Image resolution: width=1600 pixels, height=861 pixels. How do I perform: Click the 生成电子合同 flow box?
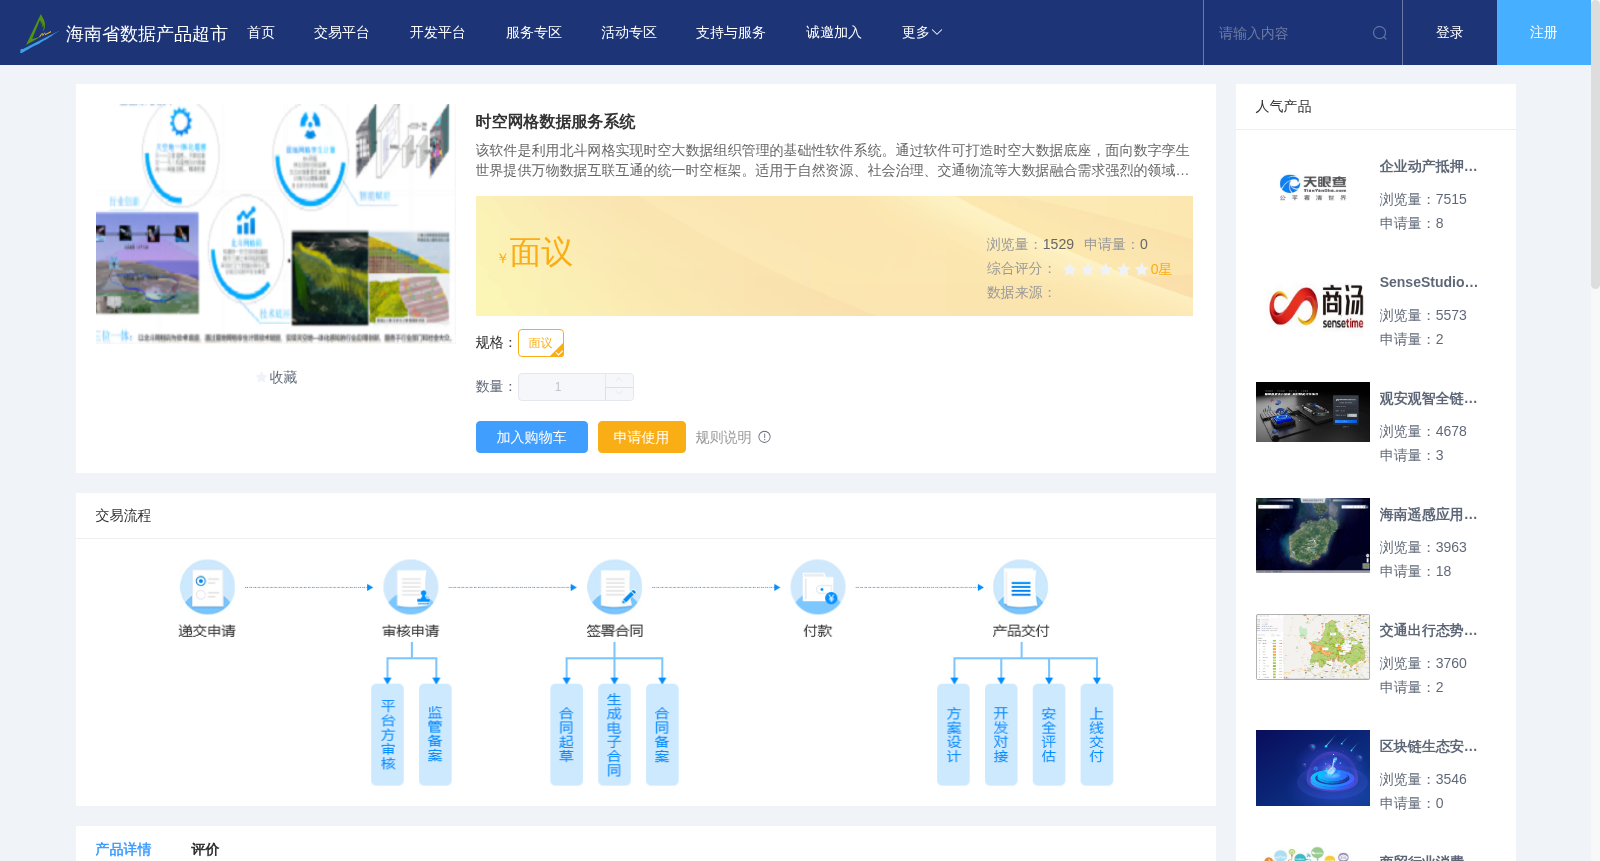(614, 735)
